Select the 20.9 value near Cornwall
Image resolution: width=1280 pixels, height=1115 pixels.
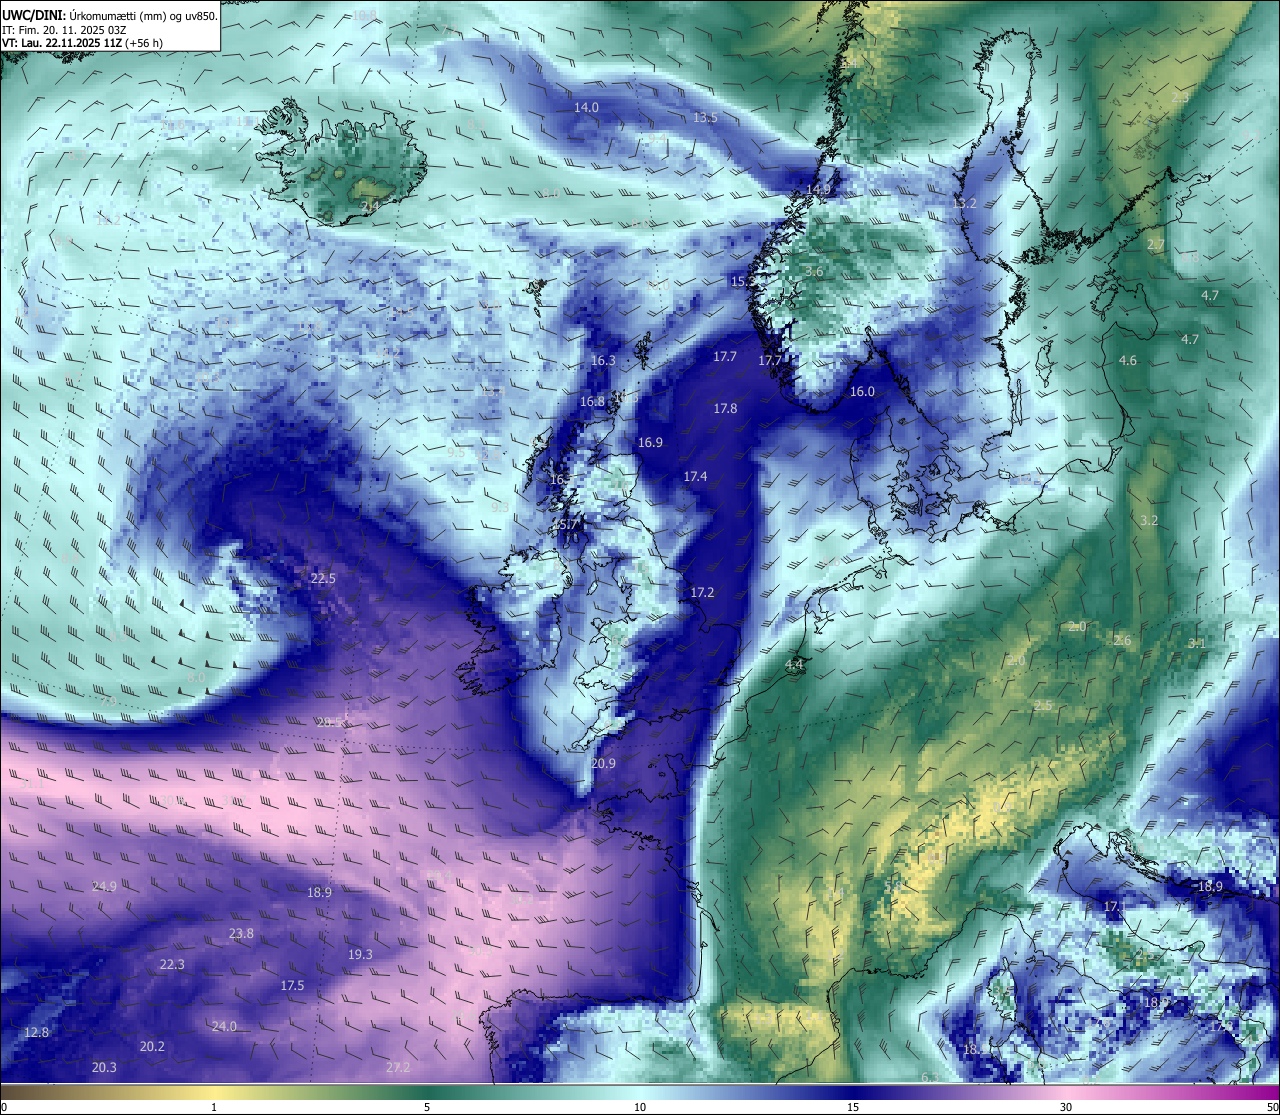pyautogui.click(x=603, y=763)
